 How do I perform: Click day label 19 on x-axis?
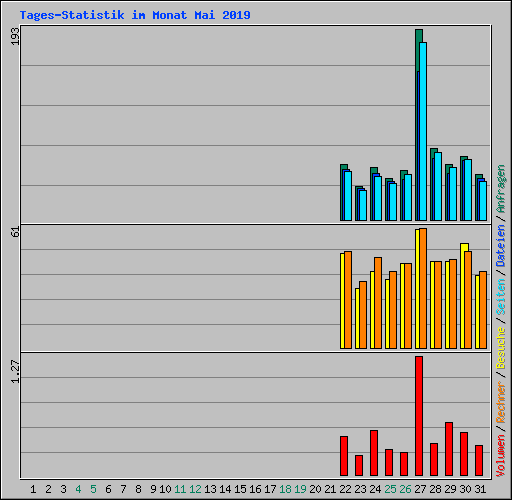tap(300, 489)
